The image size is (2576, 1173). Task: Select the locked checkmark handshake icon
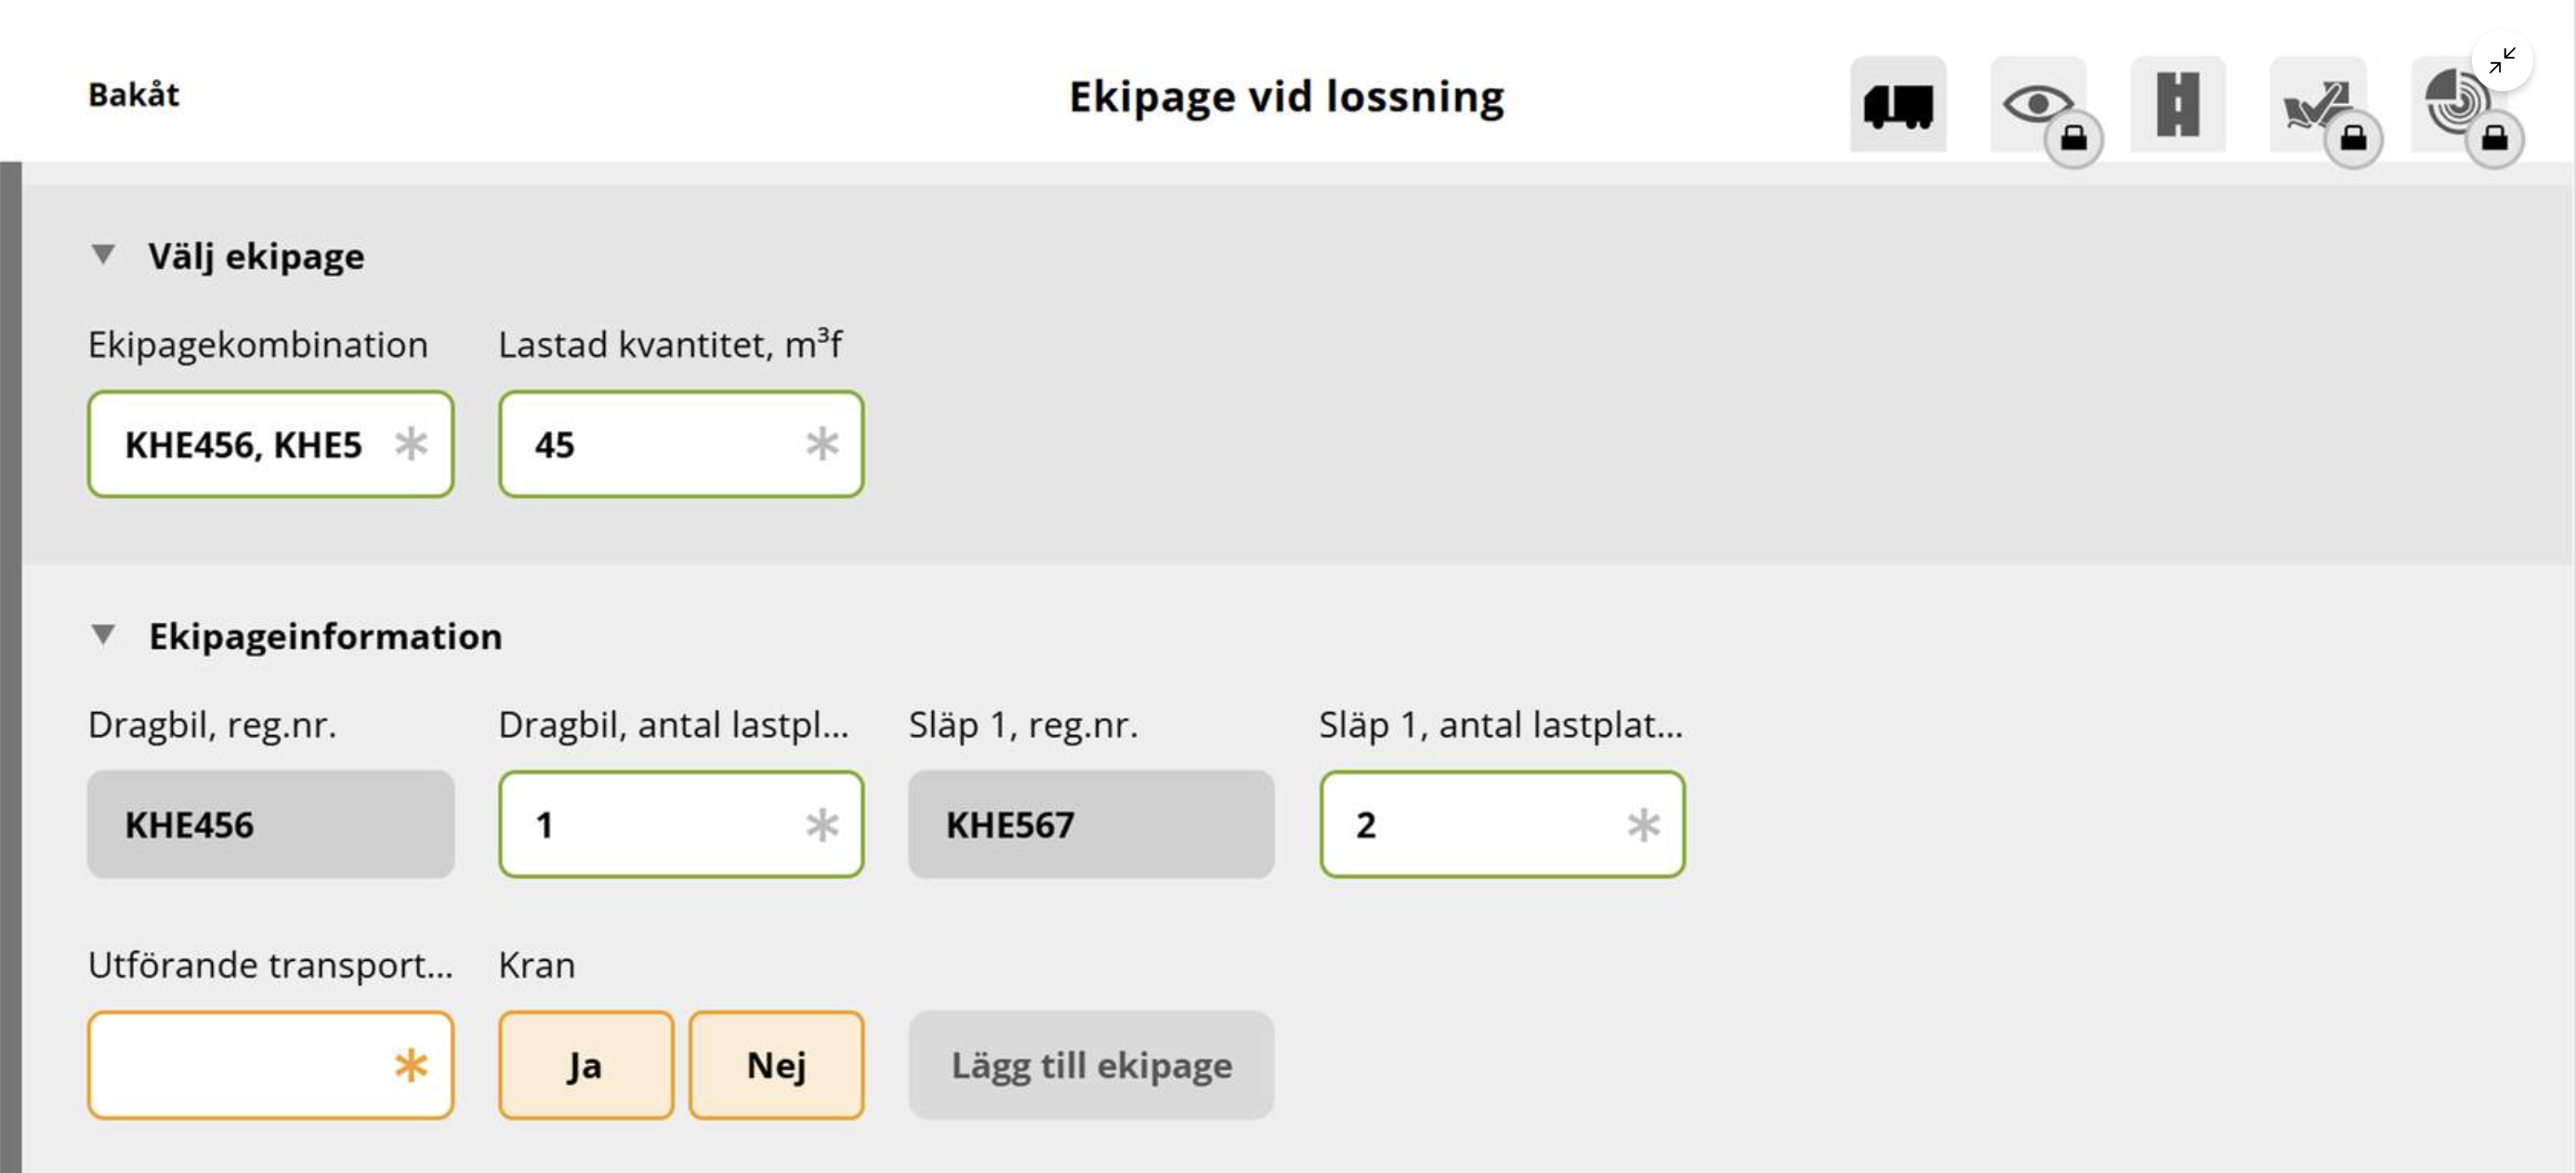click(x=2317, y=103)
